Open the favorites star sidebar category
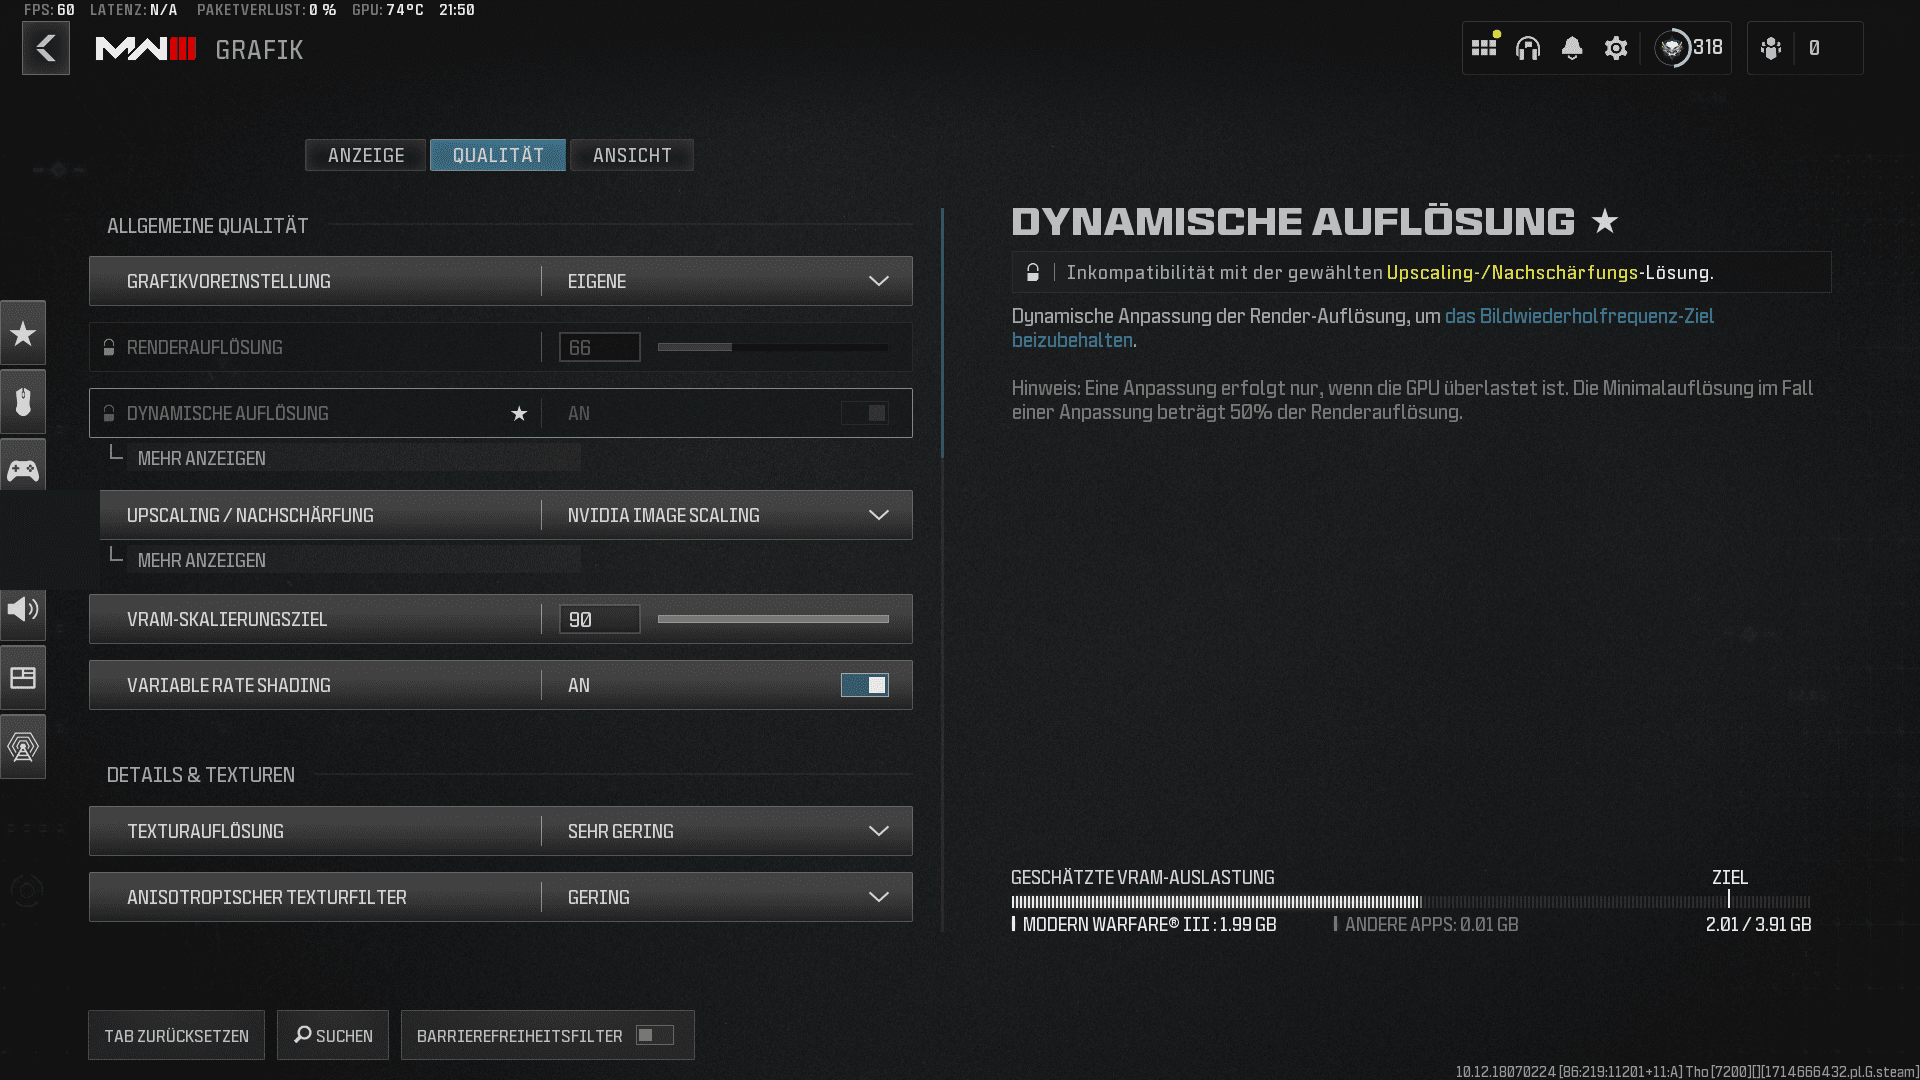This screenshot has height=1080, width=1920. [x=23, y=333]
